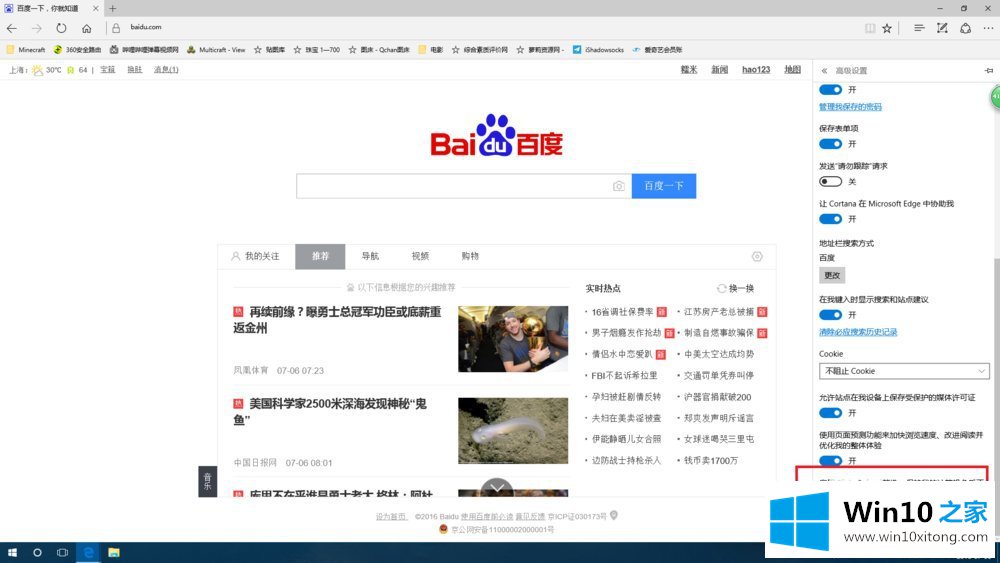This screenshot has height=563, width=1000.
Task: Open the Minecraft bookmark
Action: pyautogui.click(x=26, y=50)
